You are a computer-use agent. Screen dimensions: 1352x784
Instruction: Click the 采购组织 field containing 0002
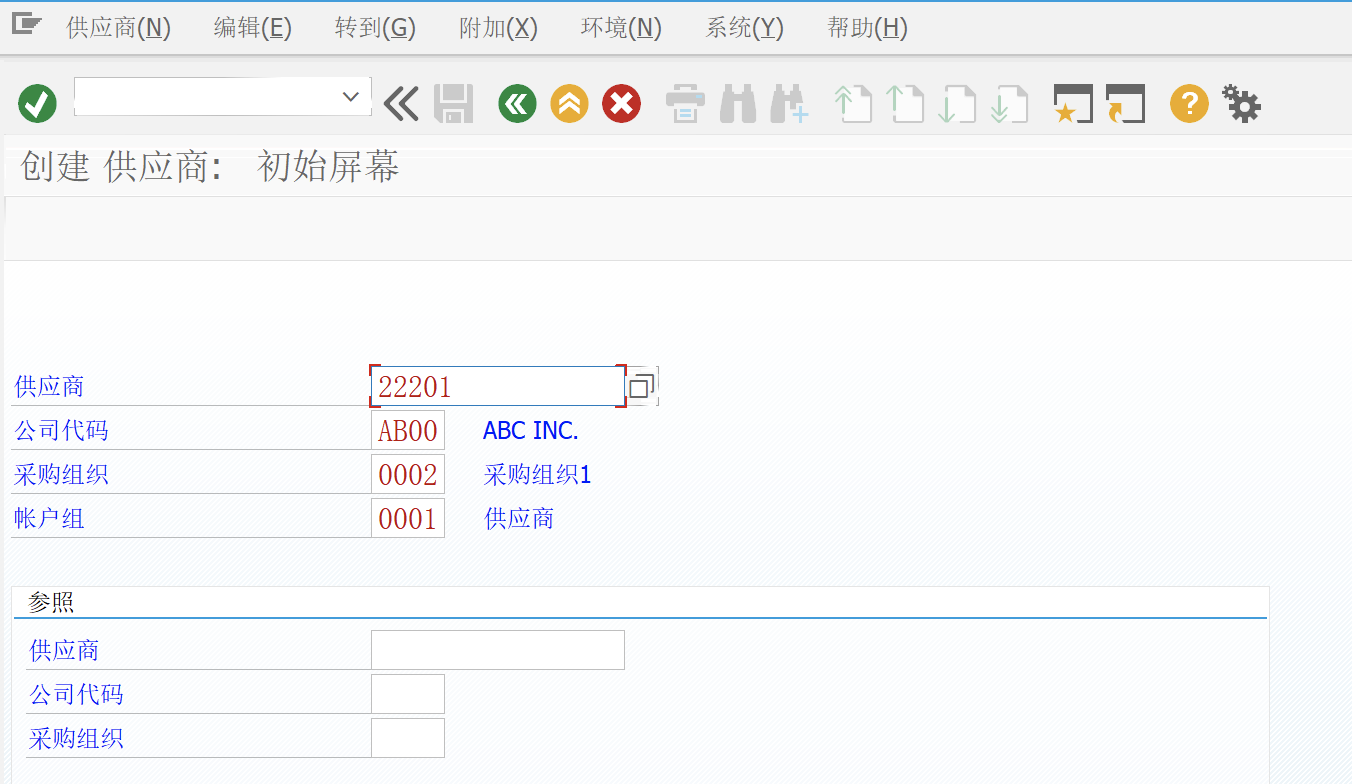click(x=408, y=475)
